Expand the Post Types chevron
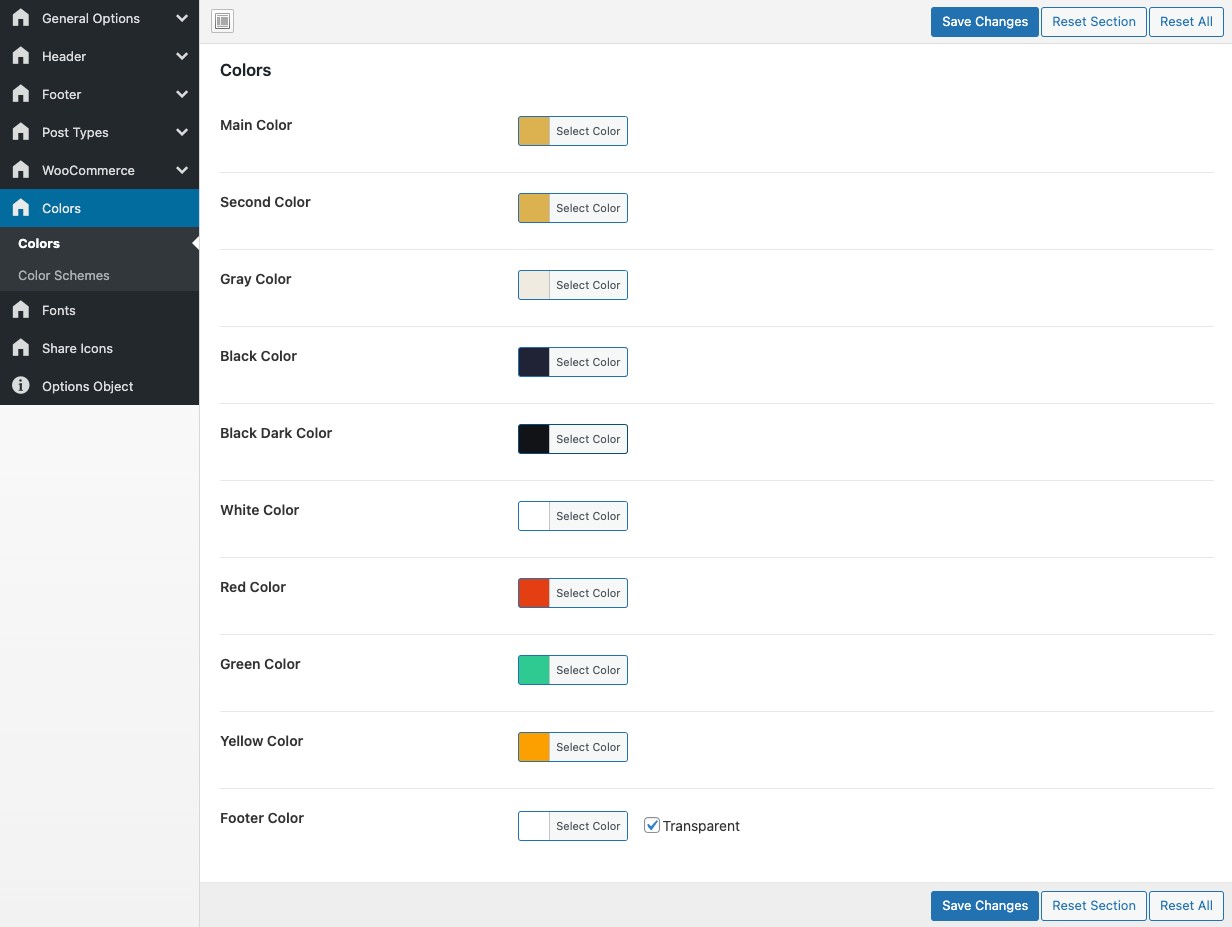The image size is (1232, 927). pyautogui.click(x=181, y=132)
